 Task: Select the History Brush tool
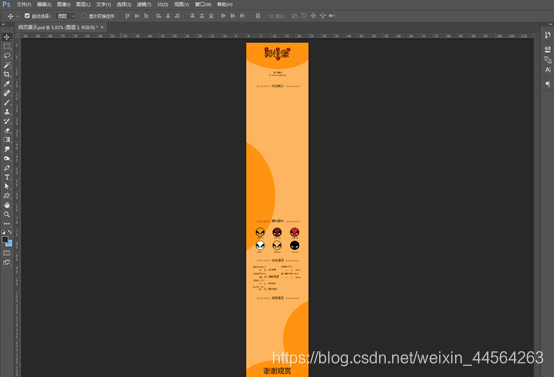pyautogui.click(x=7, y=121)
